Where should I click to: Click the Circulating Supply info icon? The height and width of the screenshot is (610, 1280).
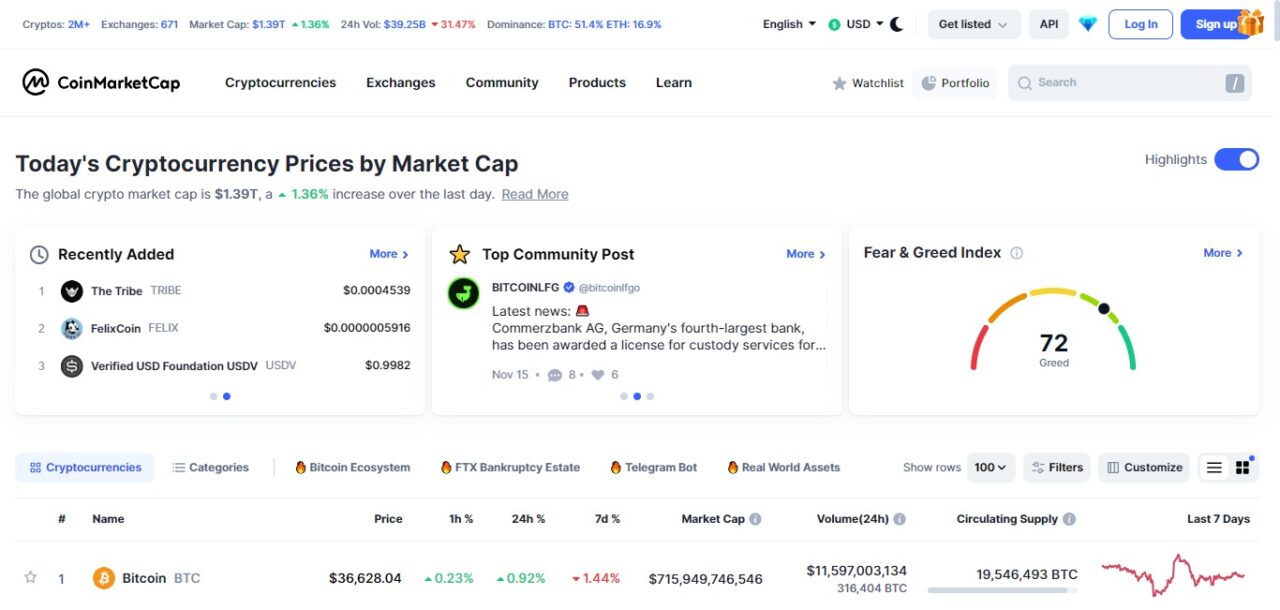click(1069, 519)
